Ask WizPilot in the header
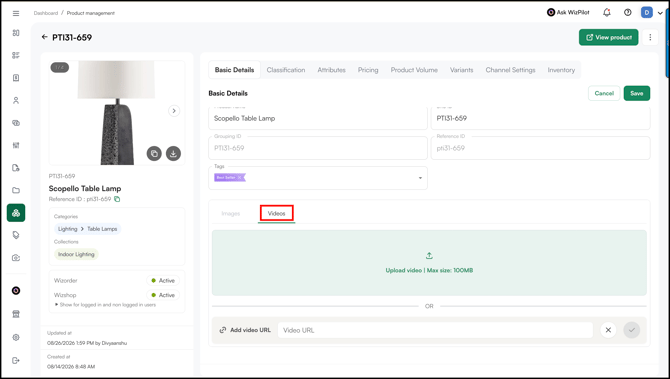The width and height of the screenshot is (670, 379). click(x=568, y=13)
